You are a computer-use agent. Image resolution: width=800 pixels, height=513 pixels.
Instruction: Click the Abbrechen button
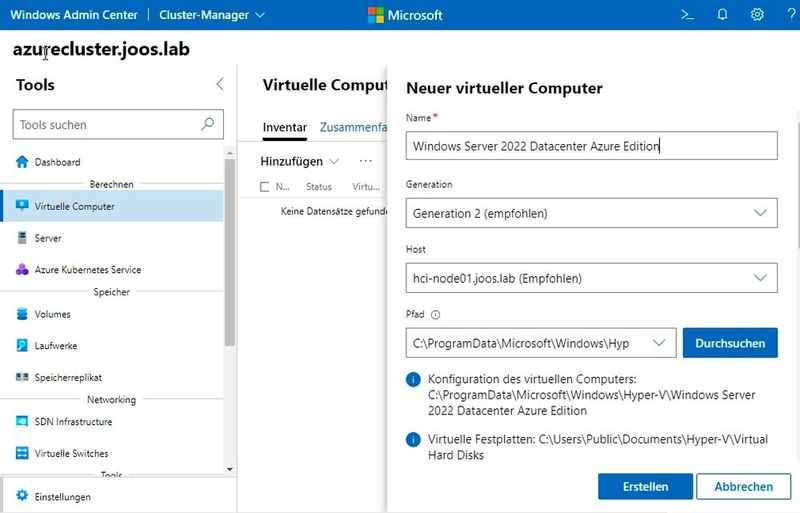click(x=743, y=486)
